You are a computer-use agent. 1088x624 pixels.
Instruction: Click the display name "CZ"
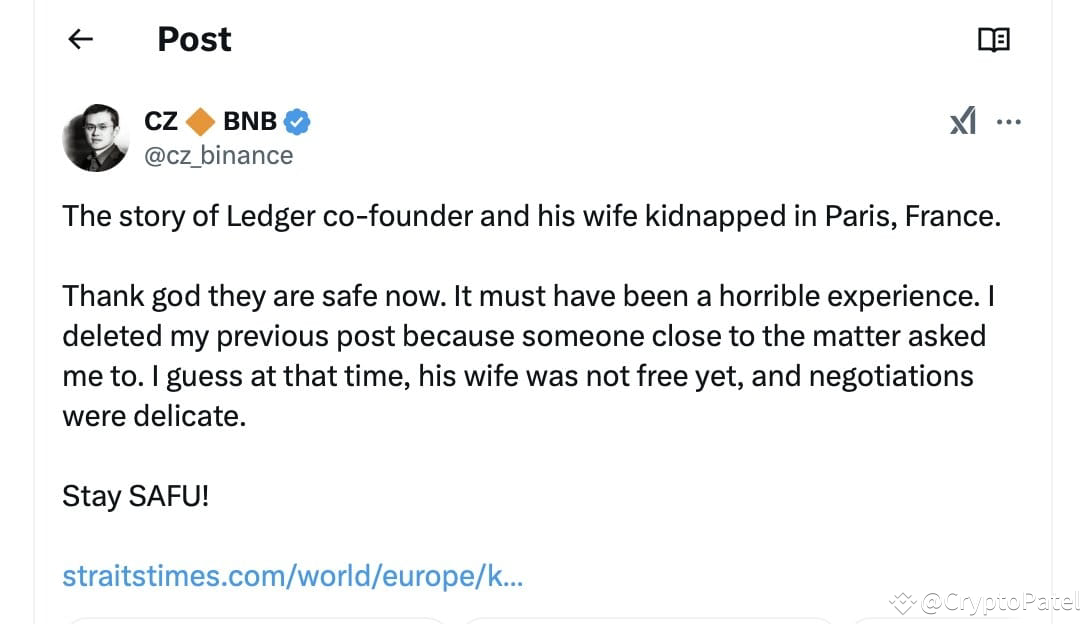(x=161, y=122)
